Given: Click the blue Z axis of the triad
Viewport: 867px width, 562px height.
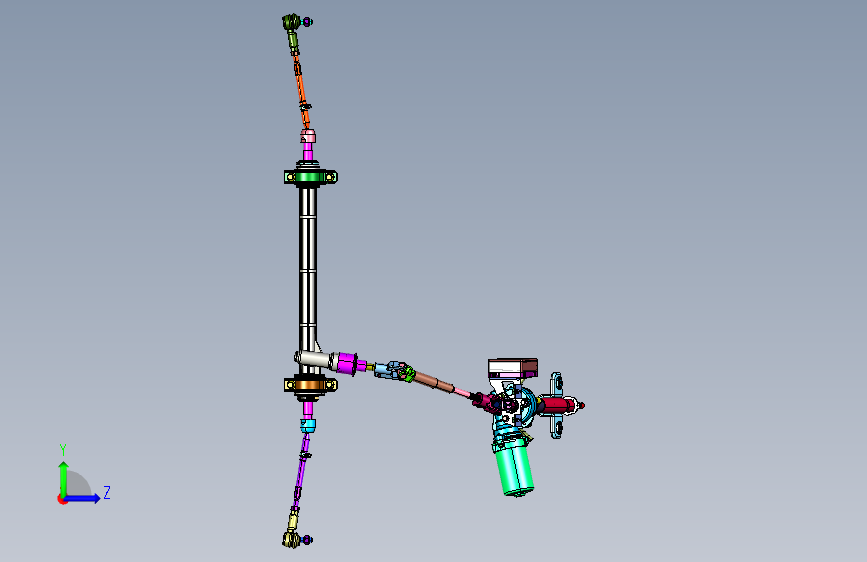Looking at the screenshot, I should (83, 498).
